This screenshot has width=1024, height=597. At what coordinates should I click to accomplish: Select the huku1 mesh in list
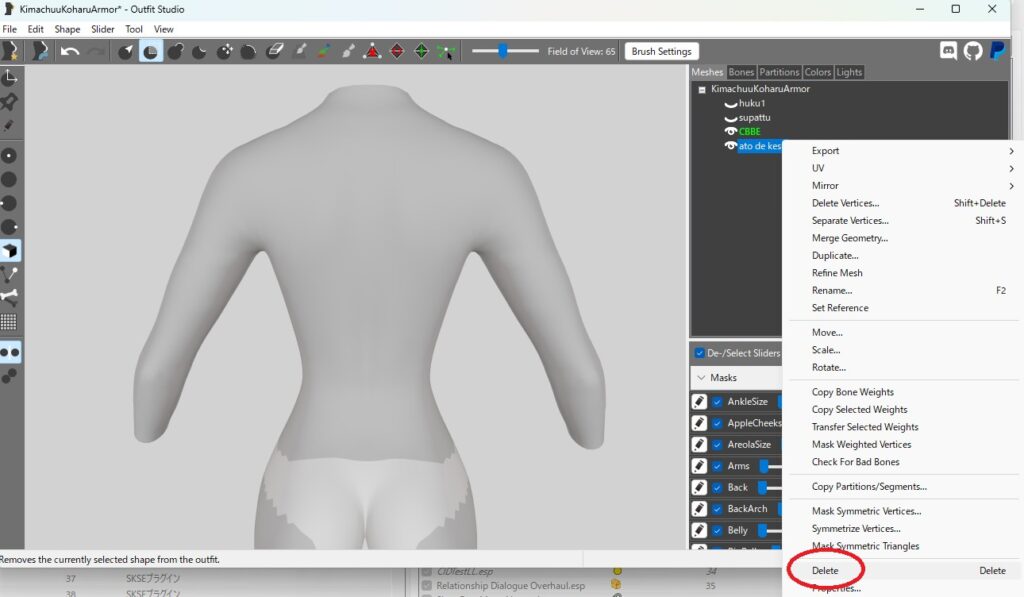point(751,103)
